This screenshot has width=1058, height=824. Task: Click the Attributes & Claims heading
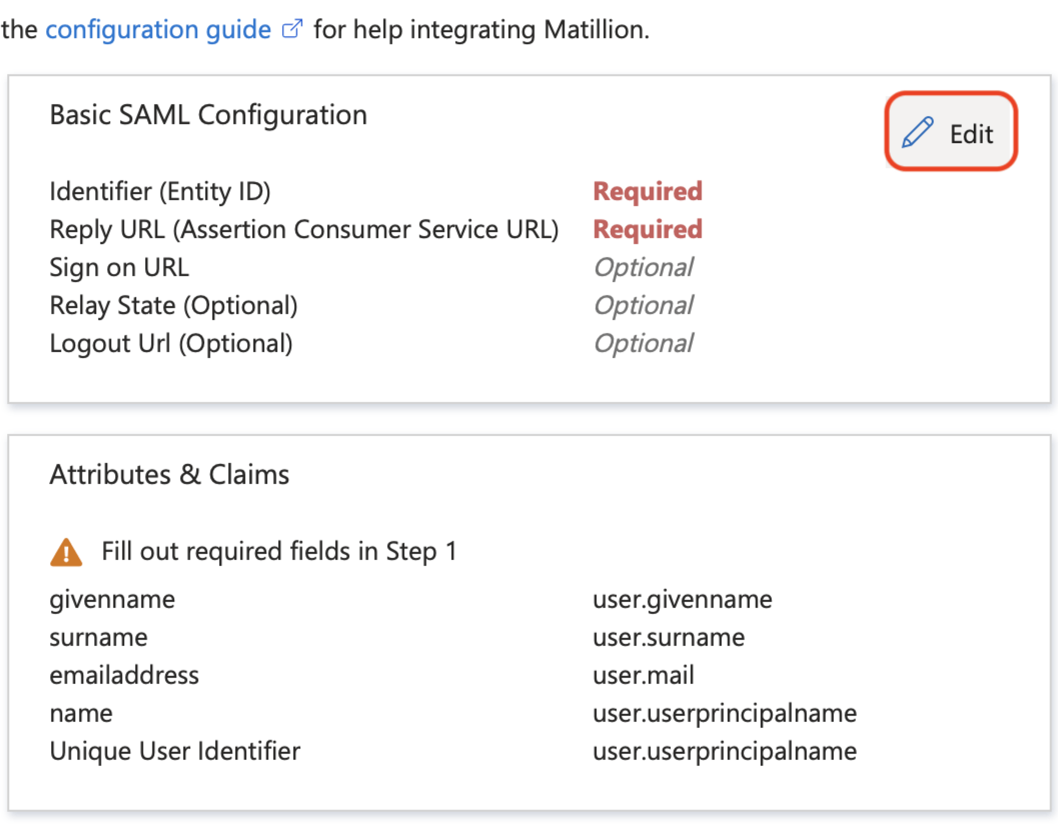168,474
